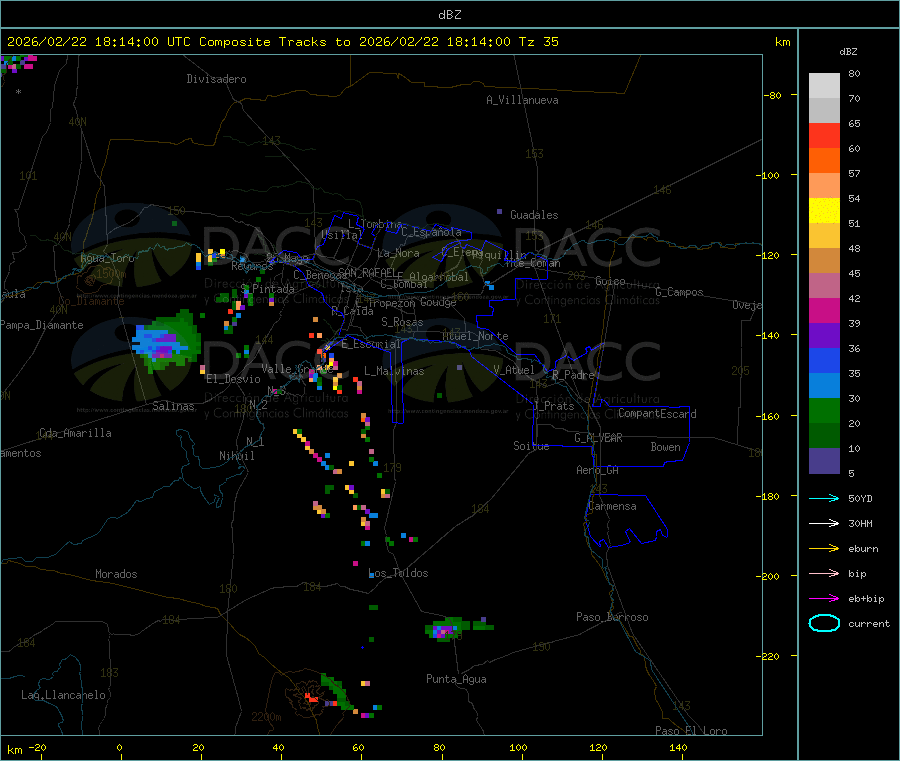This screenshot has width=900, height=761.
Task: Click the A_Villanueva map label
Action: pyautogui.click(x=522, y=100)
